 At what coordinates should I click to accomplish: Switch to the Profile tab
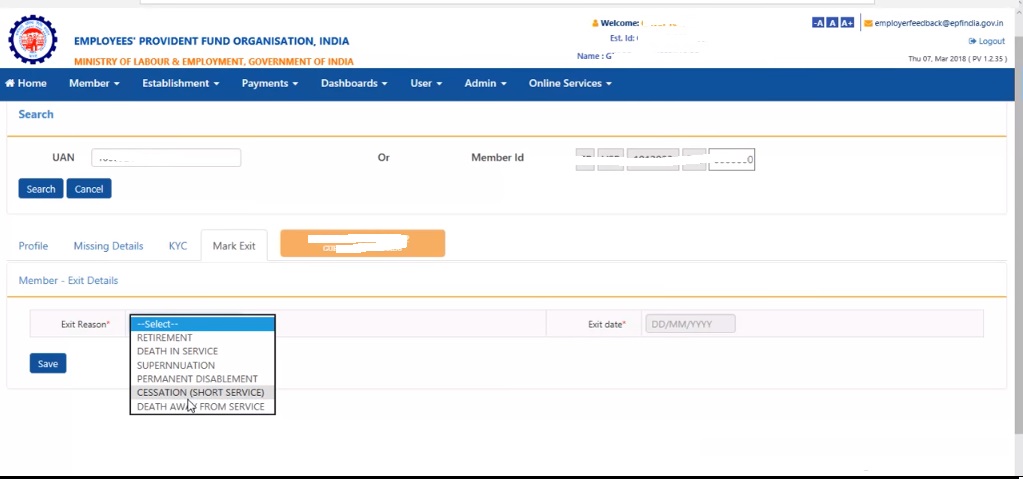(x=33, y=246)
